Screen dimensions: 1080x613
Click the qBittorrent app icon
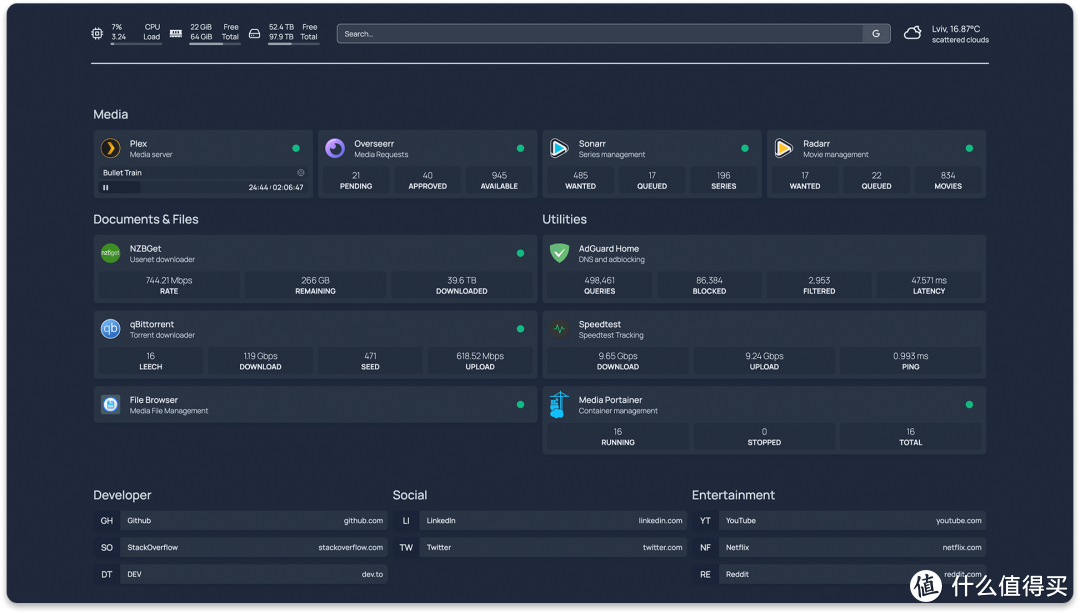click(x=110, y=329)
